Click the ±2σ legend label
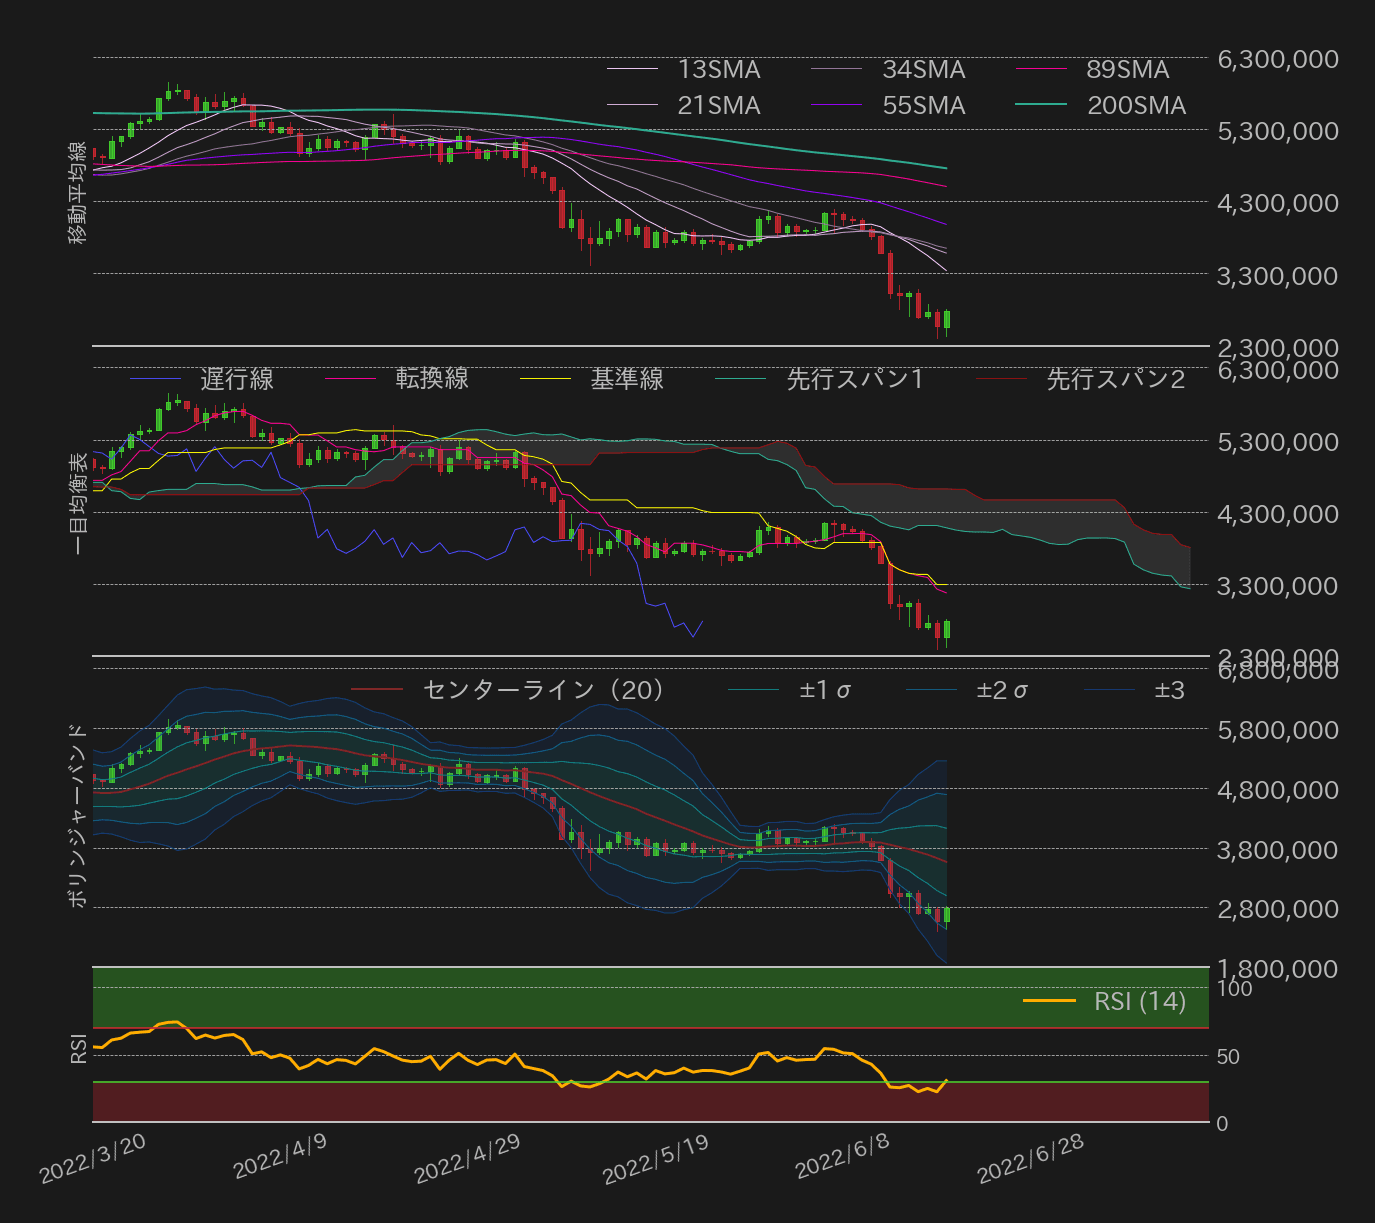The height and width of the screenshot is (1223, 1375). tap(1000, 690)
